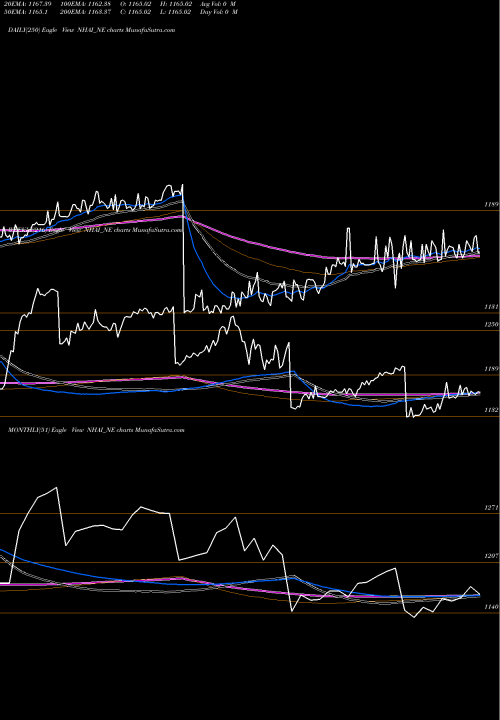500x720 pixels.
Task: Click the DAILY(250) Eagle View chart title
Action: (x=91, y=30)
